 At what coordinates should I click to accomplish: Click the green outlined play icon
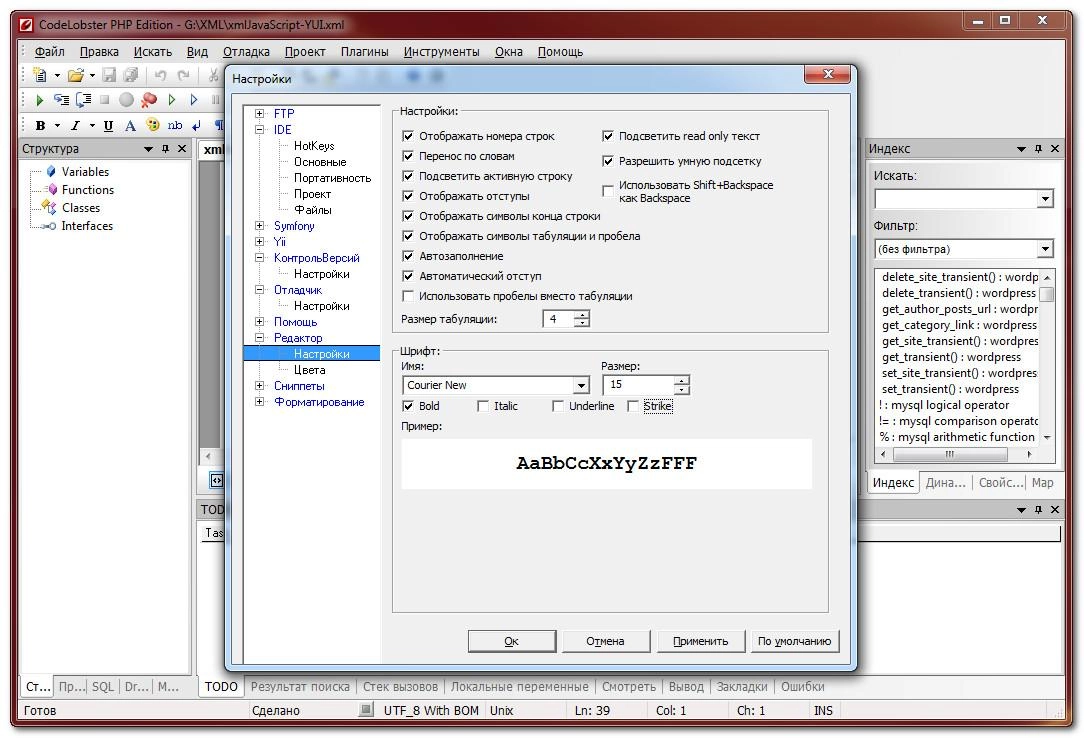coord(172,100)
